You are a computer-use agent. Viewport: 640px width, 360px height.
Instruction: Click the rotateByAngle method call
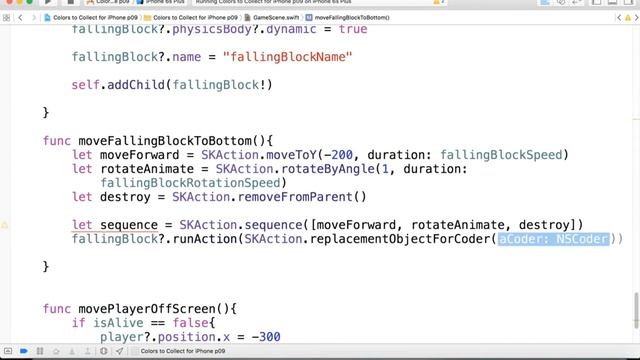(328, 169)
